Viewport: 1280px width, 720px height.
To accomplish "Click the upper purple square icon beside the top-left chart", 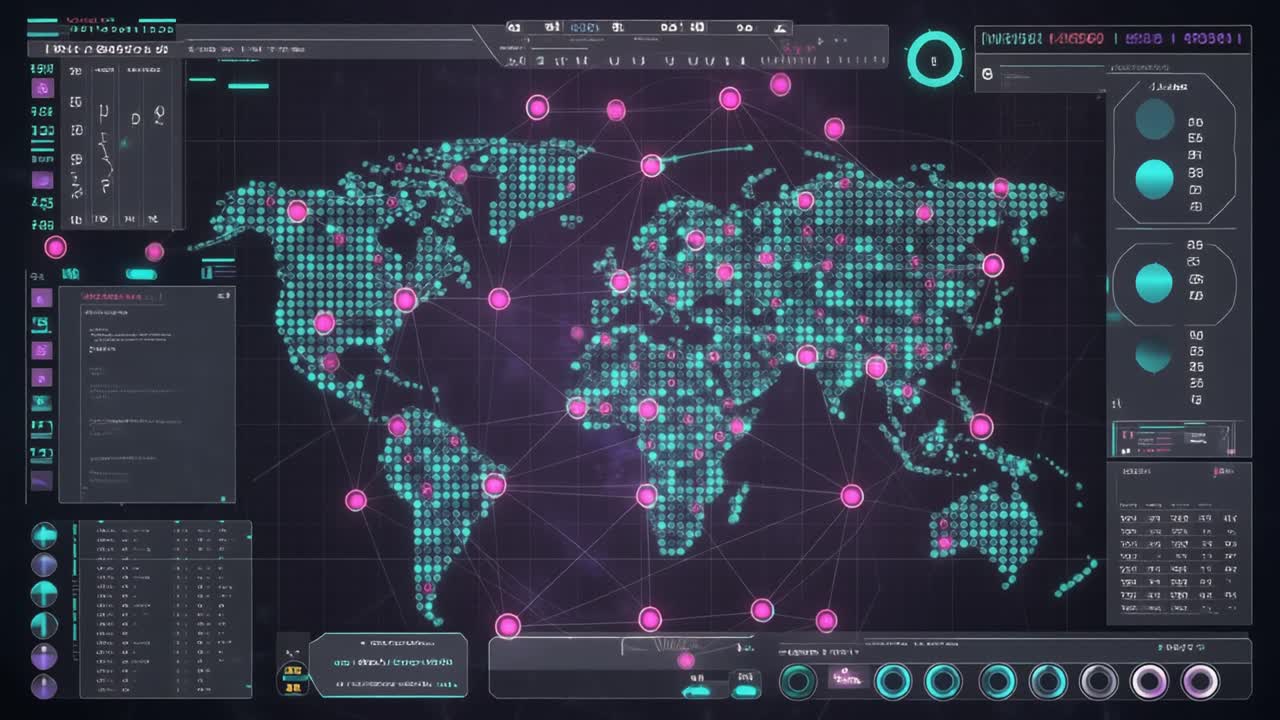I will [42, 88].
